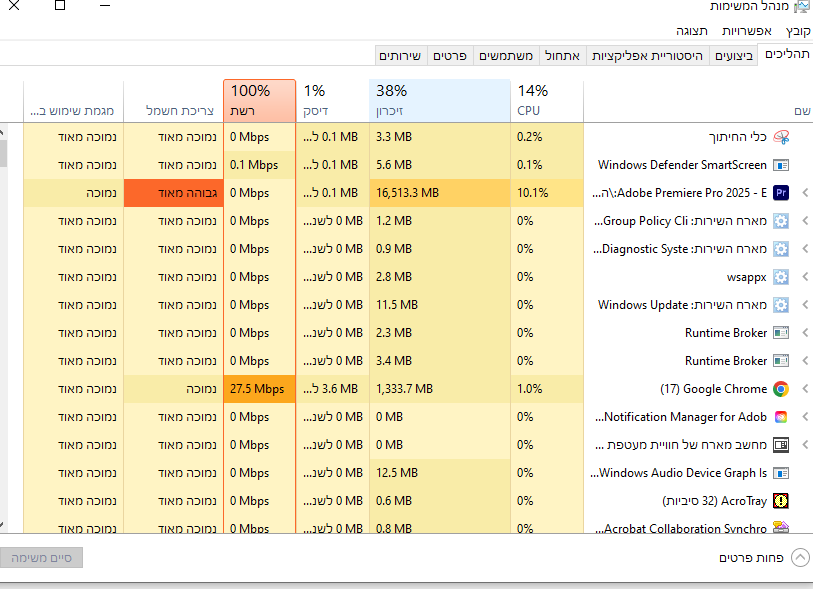Click the Windows Update service host gear icon
The image size is (813, 589).
pyautogui.click(x=781, y=305)
